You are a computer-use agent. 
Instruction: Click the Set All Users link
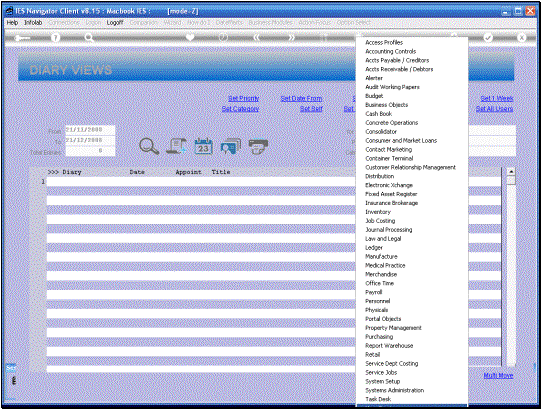[x=494, y=109]
